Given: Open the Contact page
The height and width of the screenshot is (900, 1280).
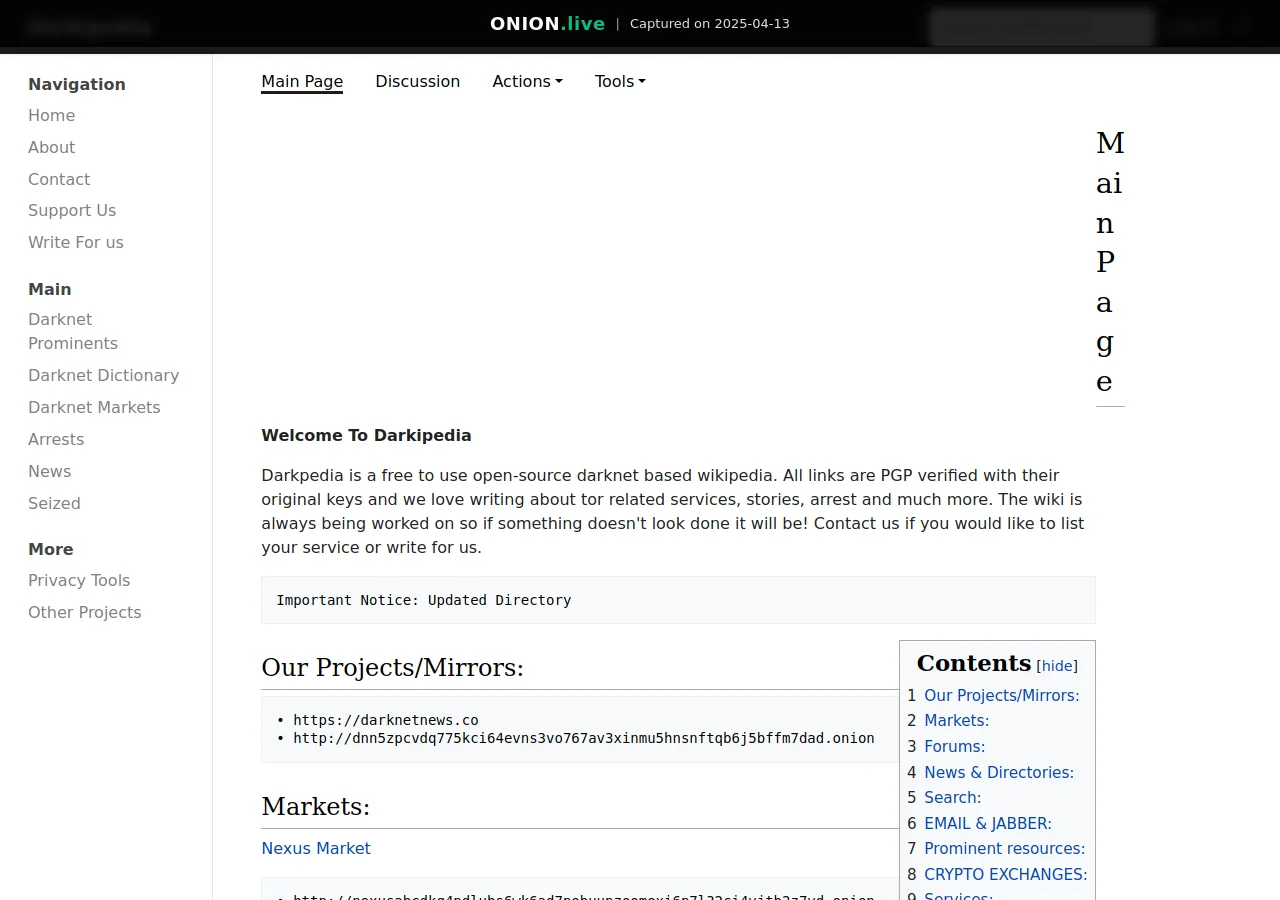Looking at the screenshot, I should pos(59,179).
